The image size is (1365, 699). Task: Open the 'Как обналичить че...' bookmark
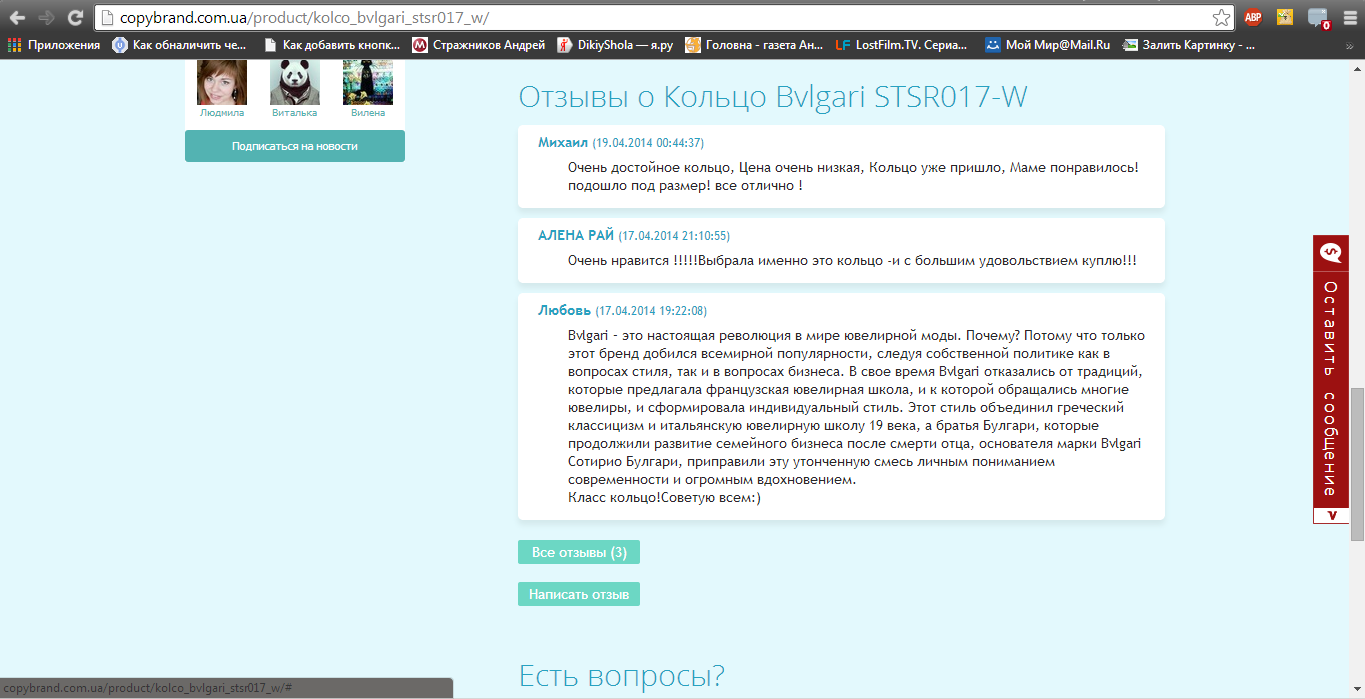pyautogui.click(x=179, y=45)
